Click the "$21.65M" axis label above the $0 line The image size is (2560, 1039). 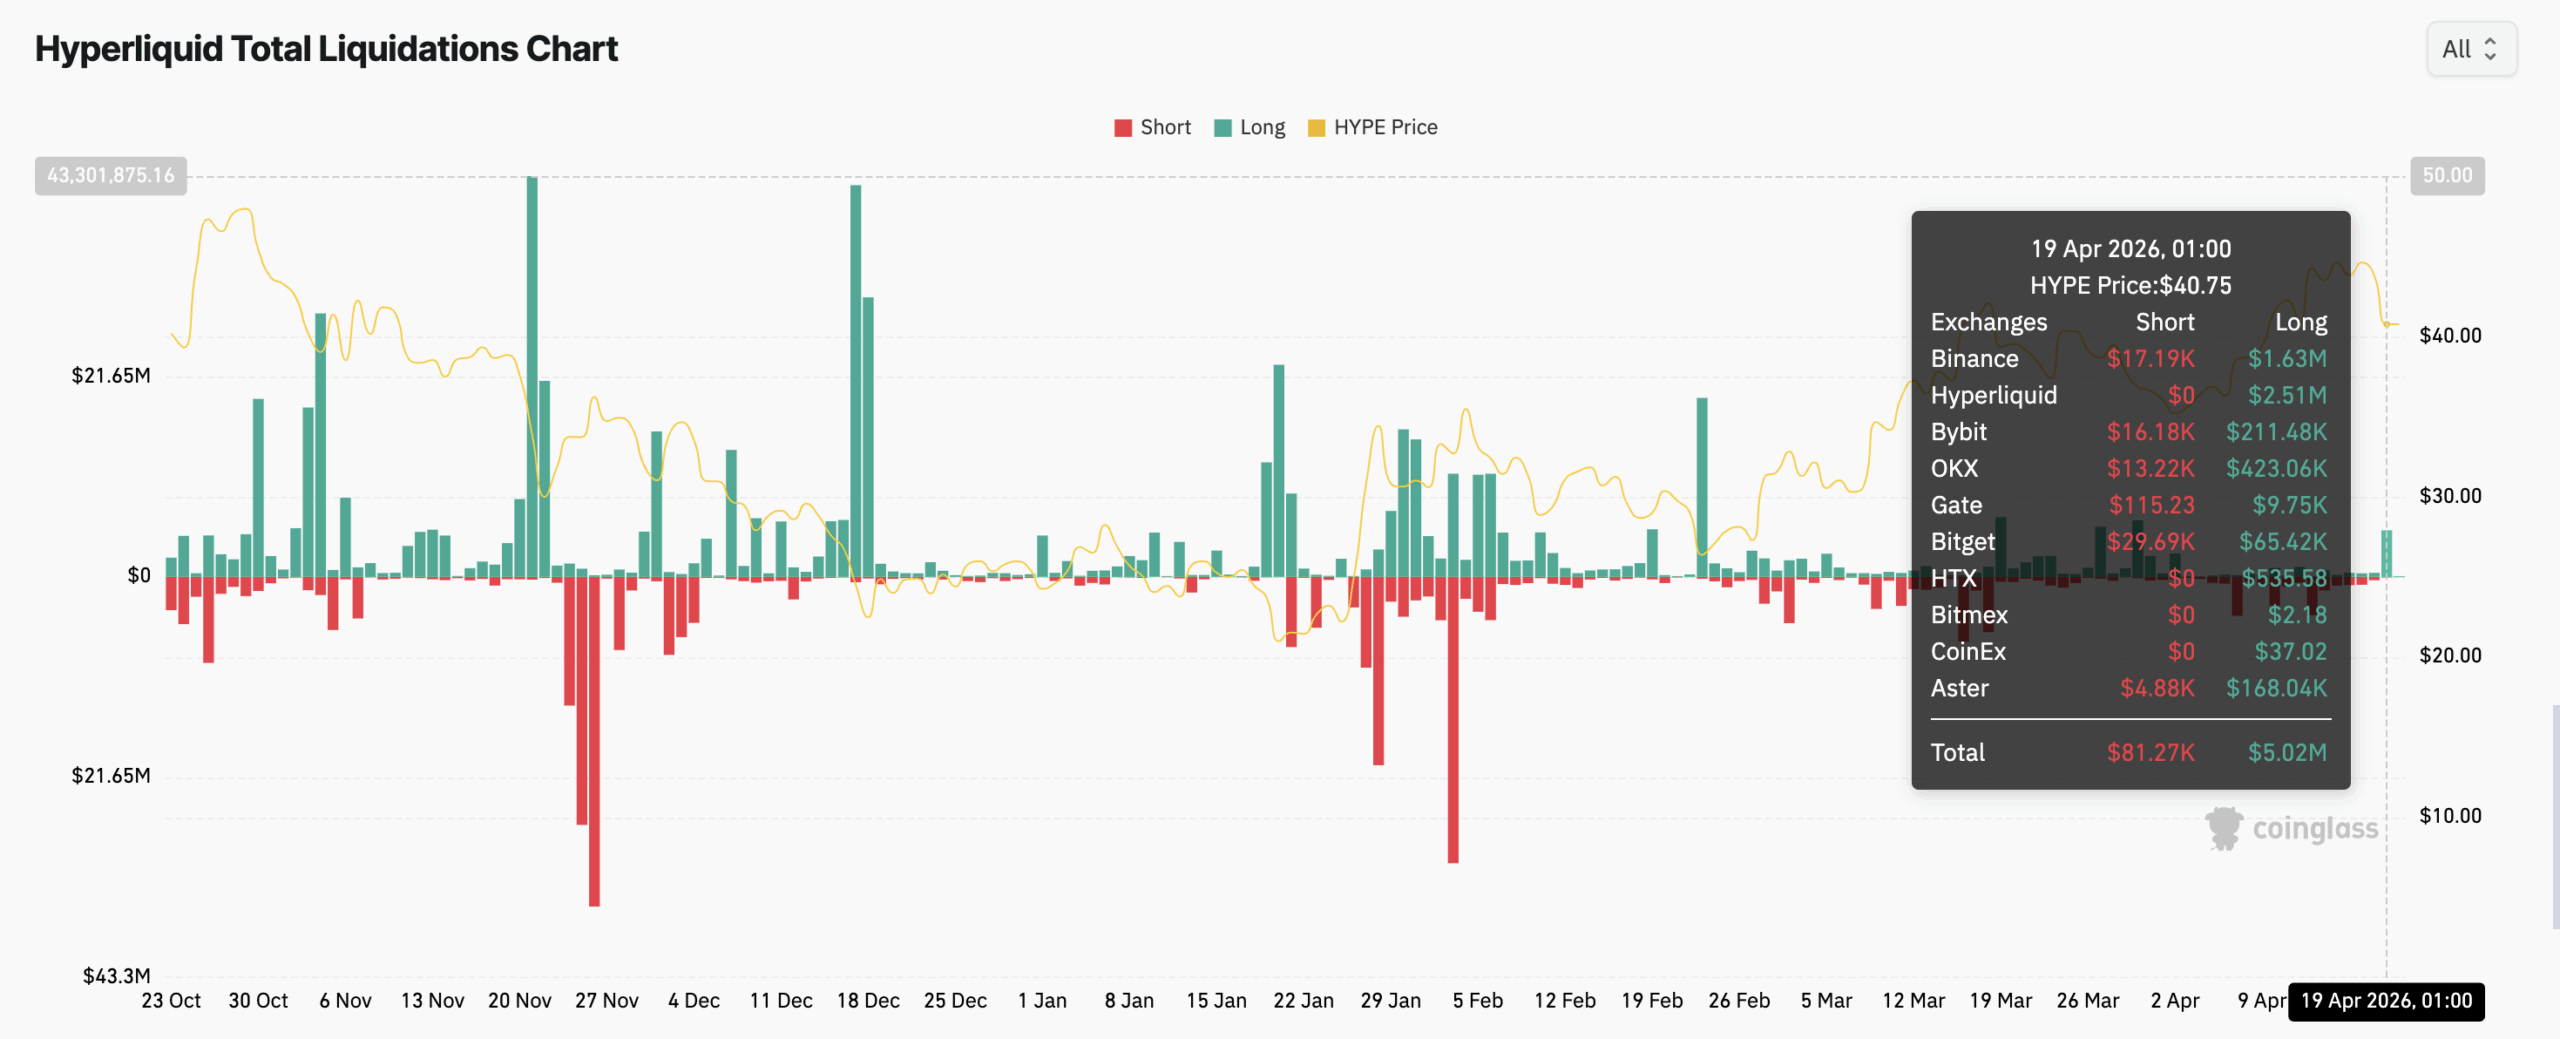(x=111, y=376)
